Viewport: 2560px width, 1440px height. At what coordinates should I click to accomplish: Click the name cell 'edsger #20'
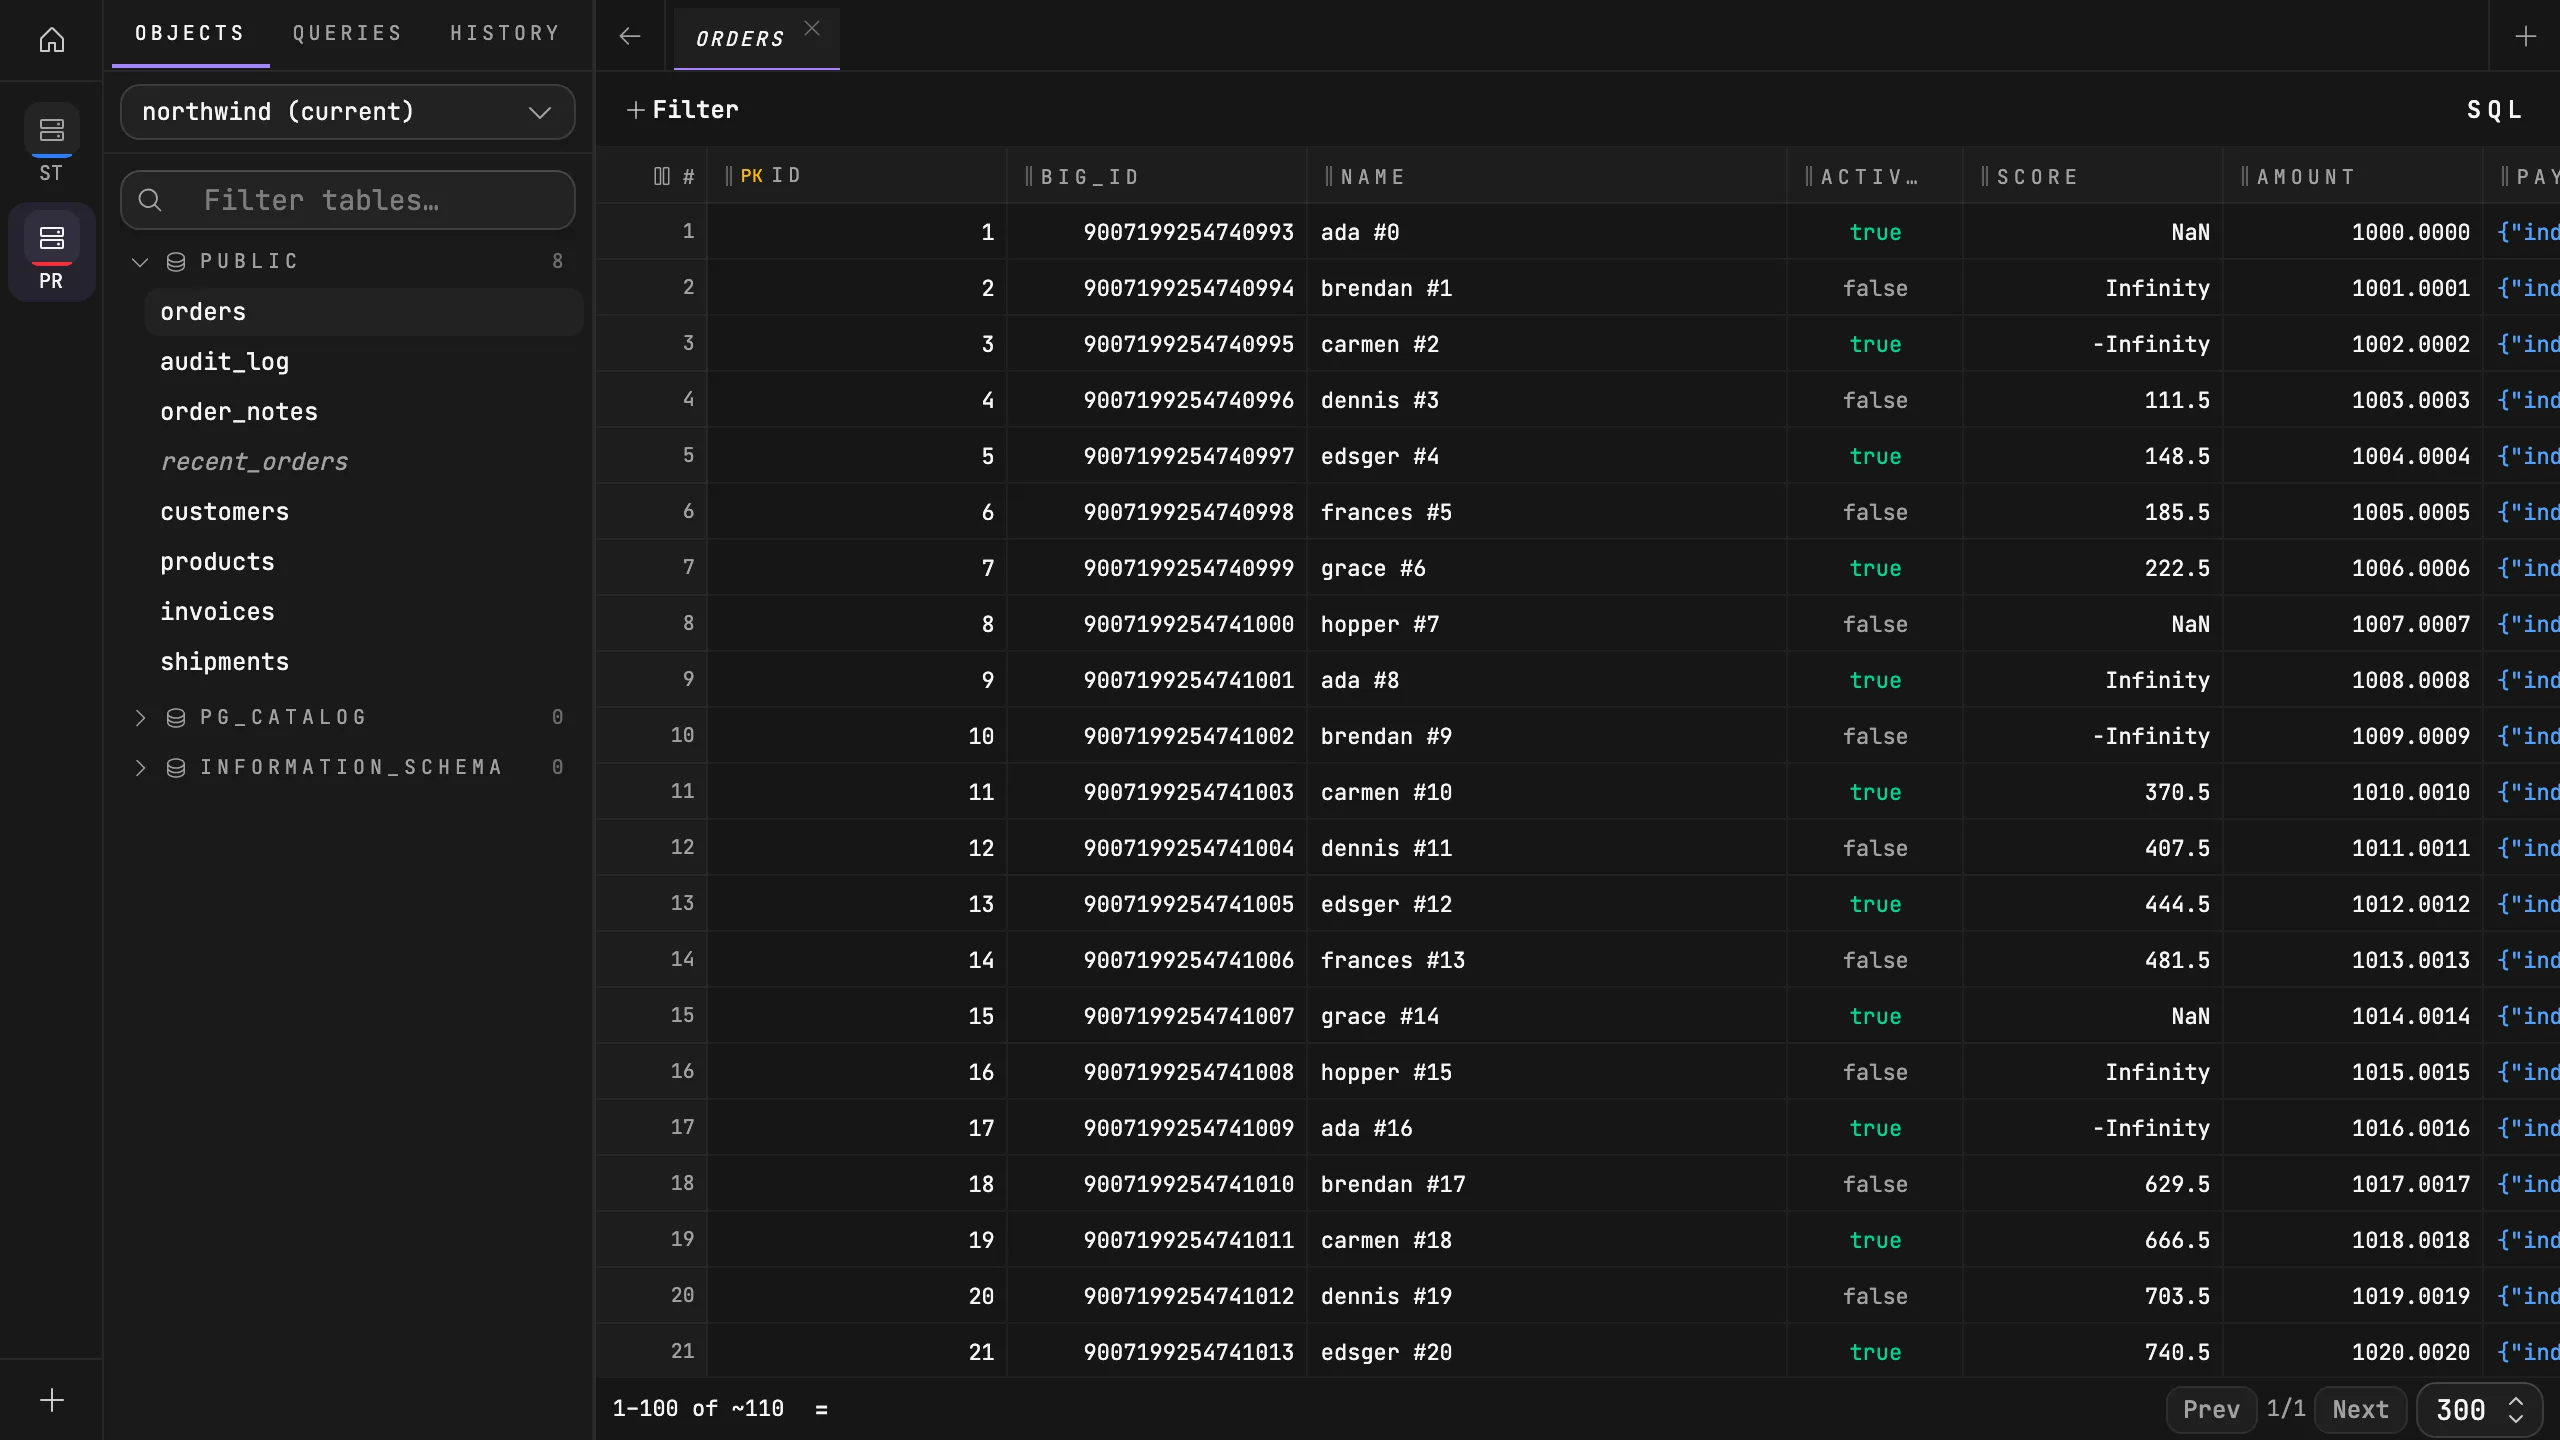point(1548,1352)
